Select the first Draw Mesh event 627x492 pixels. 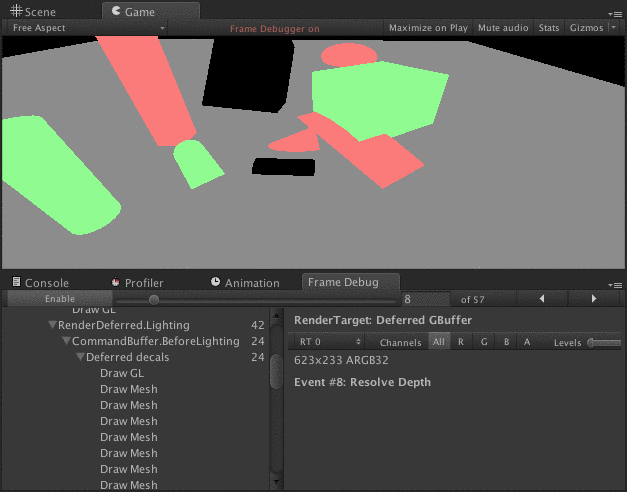(128, 389)
